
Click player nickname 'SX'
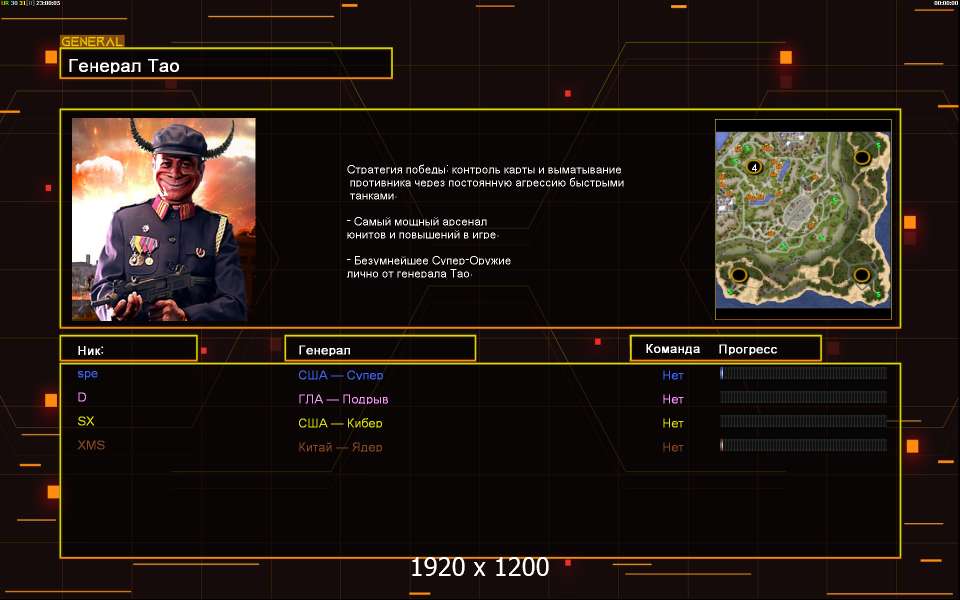point(86,421)
